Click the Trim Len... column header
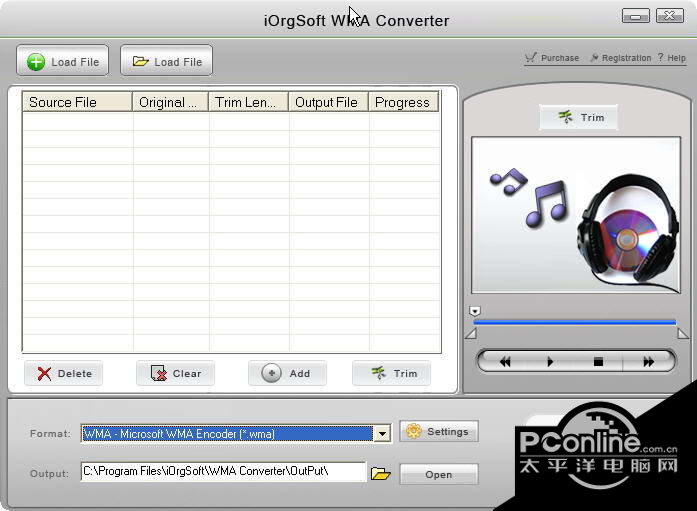The width and height of the screenshot is (697, 511). pos(249,102)
